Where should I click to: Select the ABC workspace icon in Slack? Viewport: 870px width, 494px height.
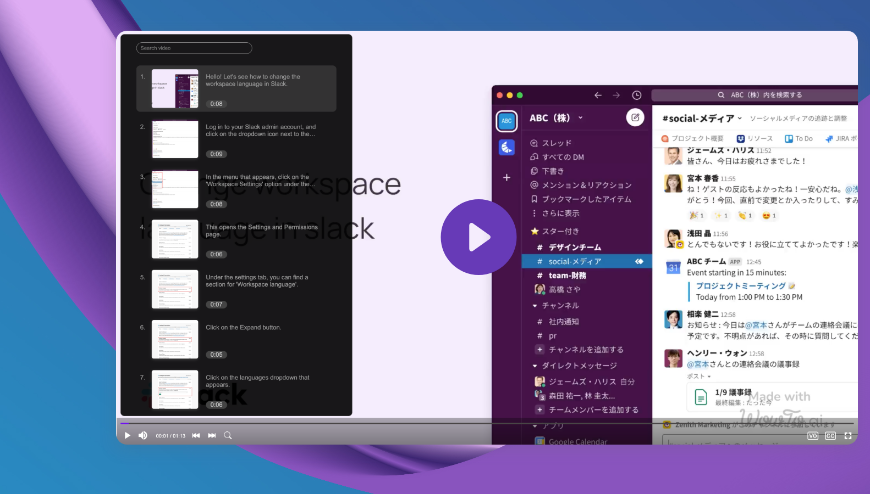507,120
